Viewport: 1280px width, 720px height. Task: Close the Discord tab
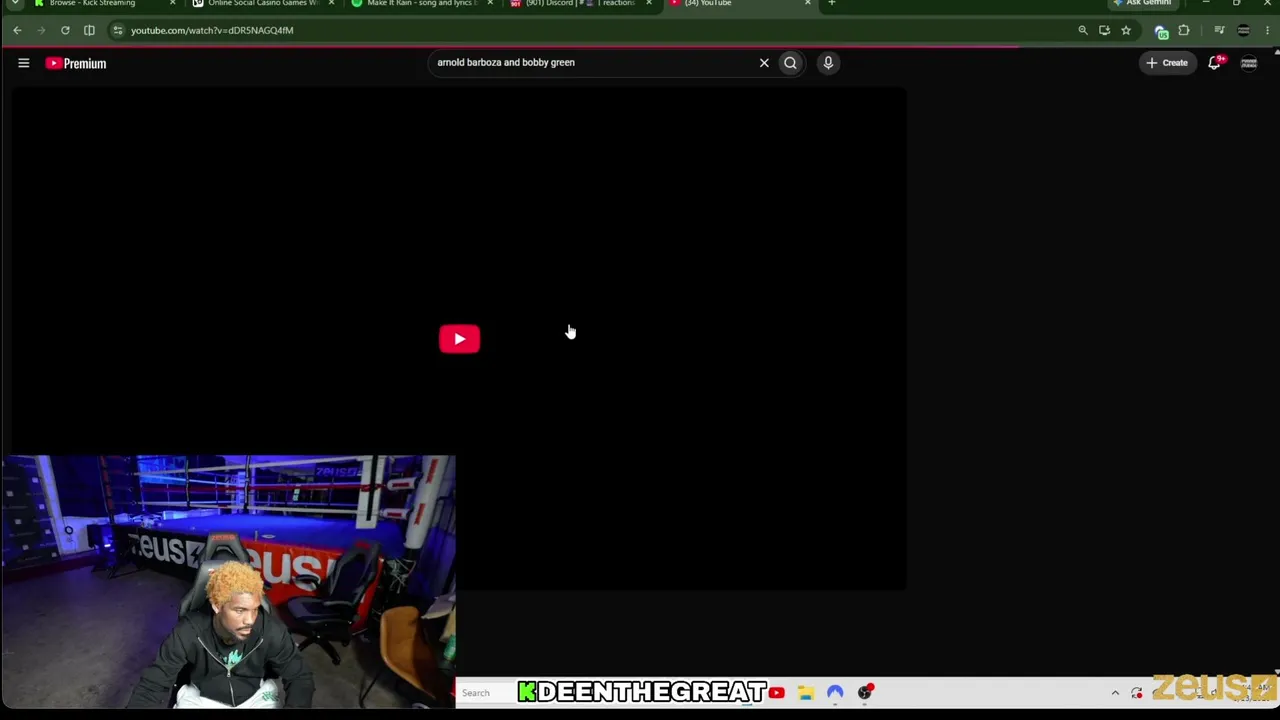649,3
